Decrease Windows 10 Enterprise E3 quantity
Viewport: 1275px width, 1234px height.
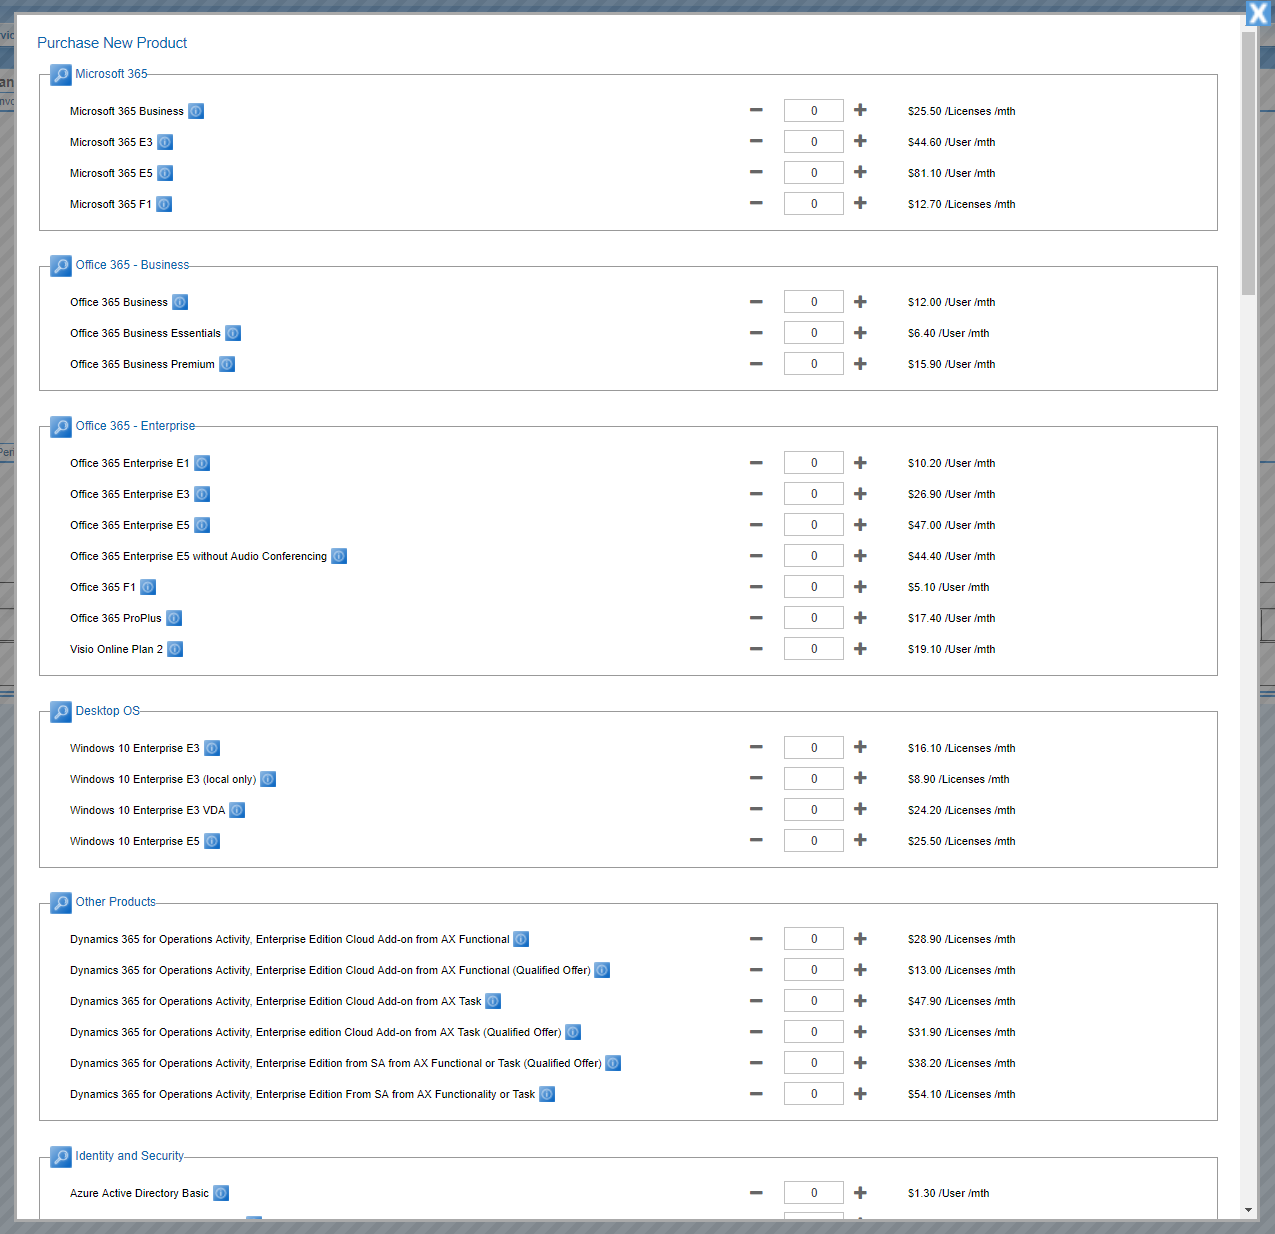[756, 747]
